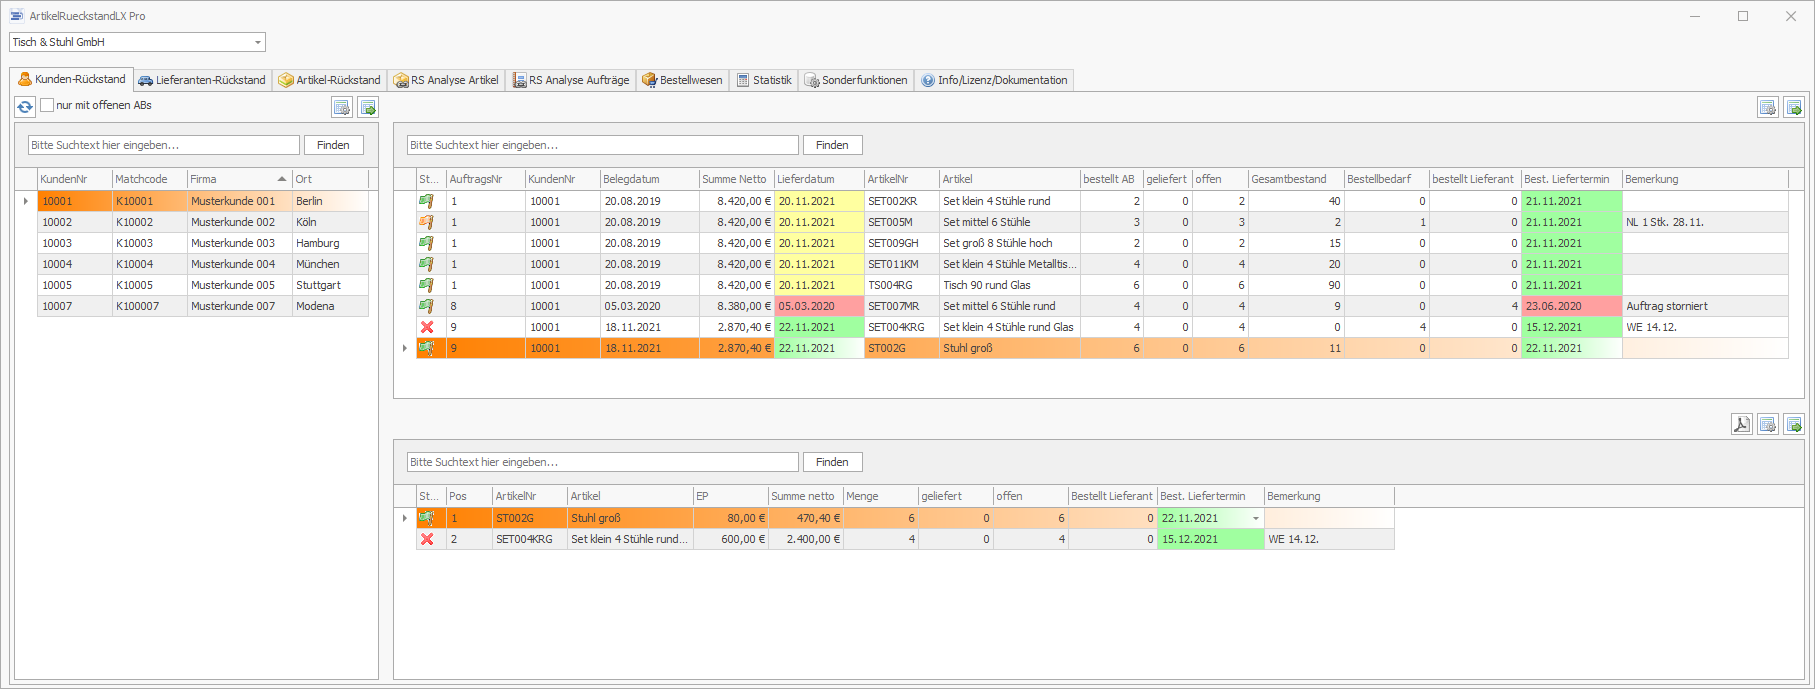Viewport: 1815px width, 689px height.
Task: Open grid settings for the orders table
Action: coord(1768,107)
